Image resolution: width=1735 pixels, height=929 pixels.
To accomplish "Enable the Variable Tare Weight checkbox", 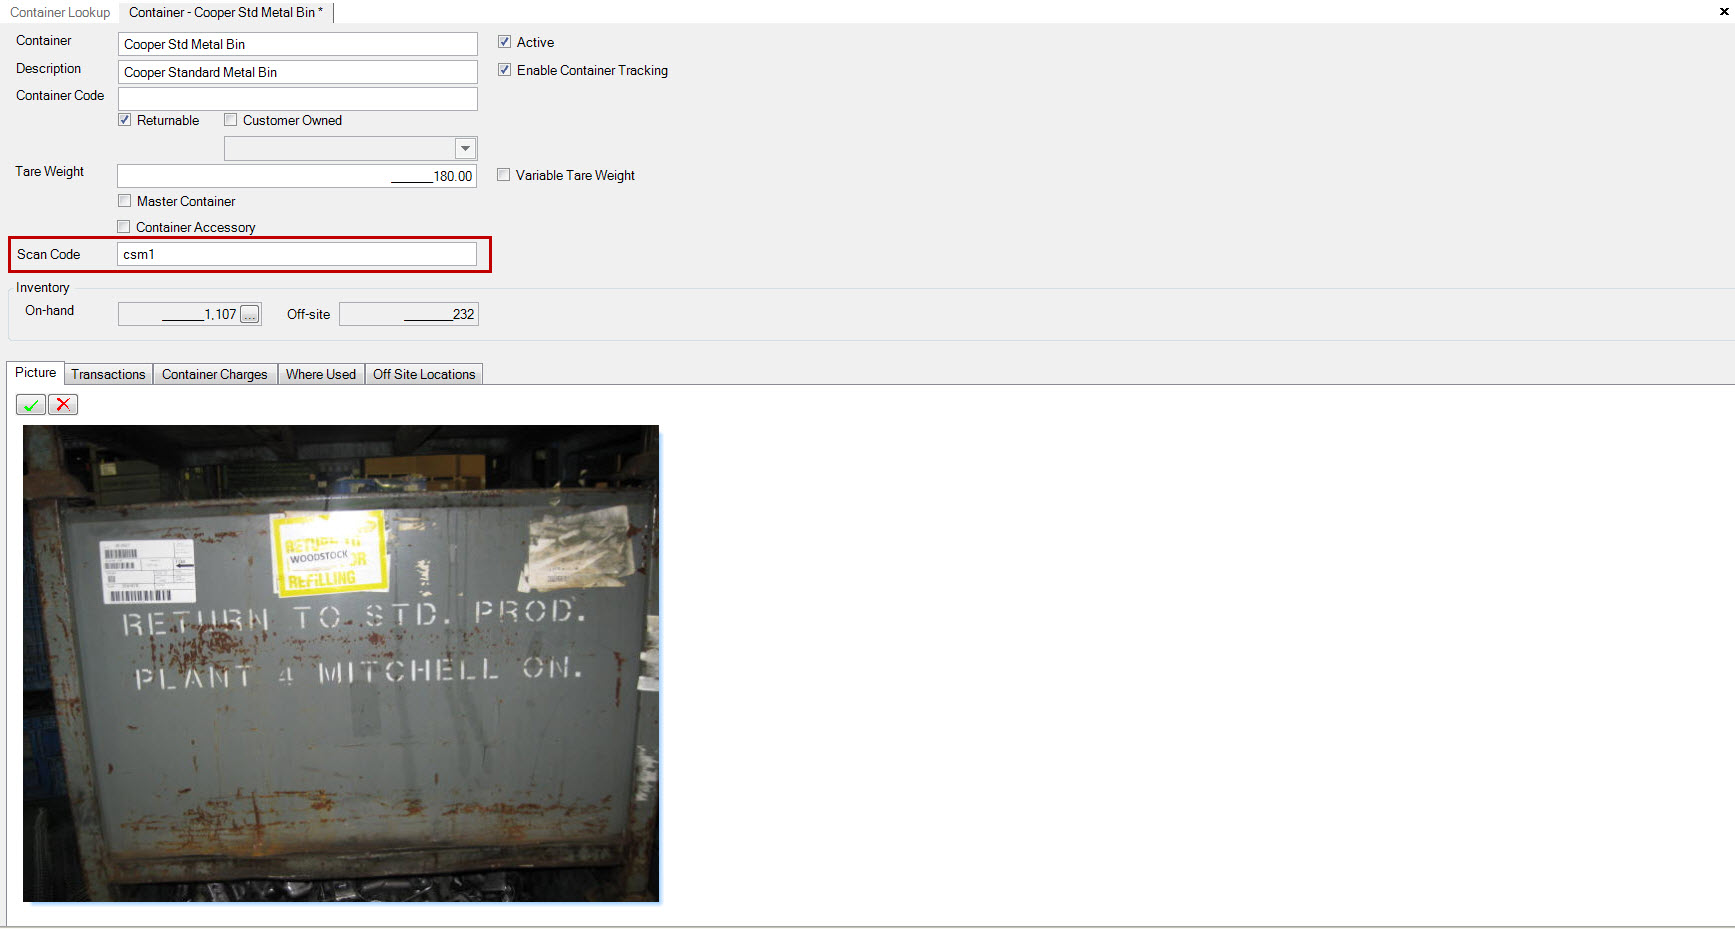I will click(x=504, y=175).
